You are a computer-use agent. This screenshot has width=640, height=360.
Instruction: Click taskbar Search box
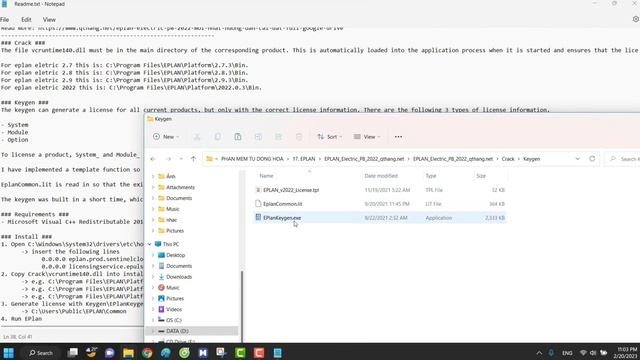pyautogui.click(x=41, y=353)
